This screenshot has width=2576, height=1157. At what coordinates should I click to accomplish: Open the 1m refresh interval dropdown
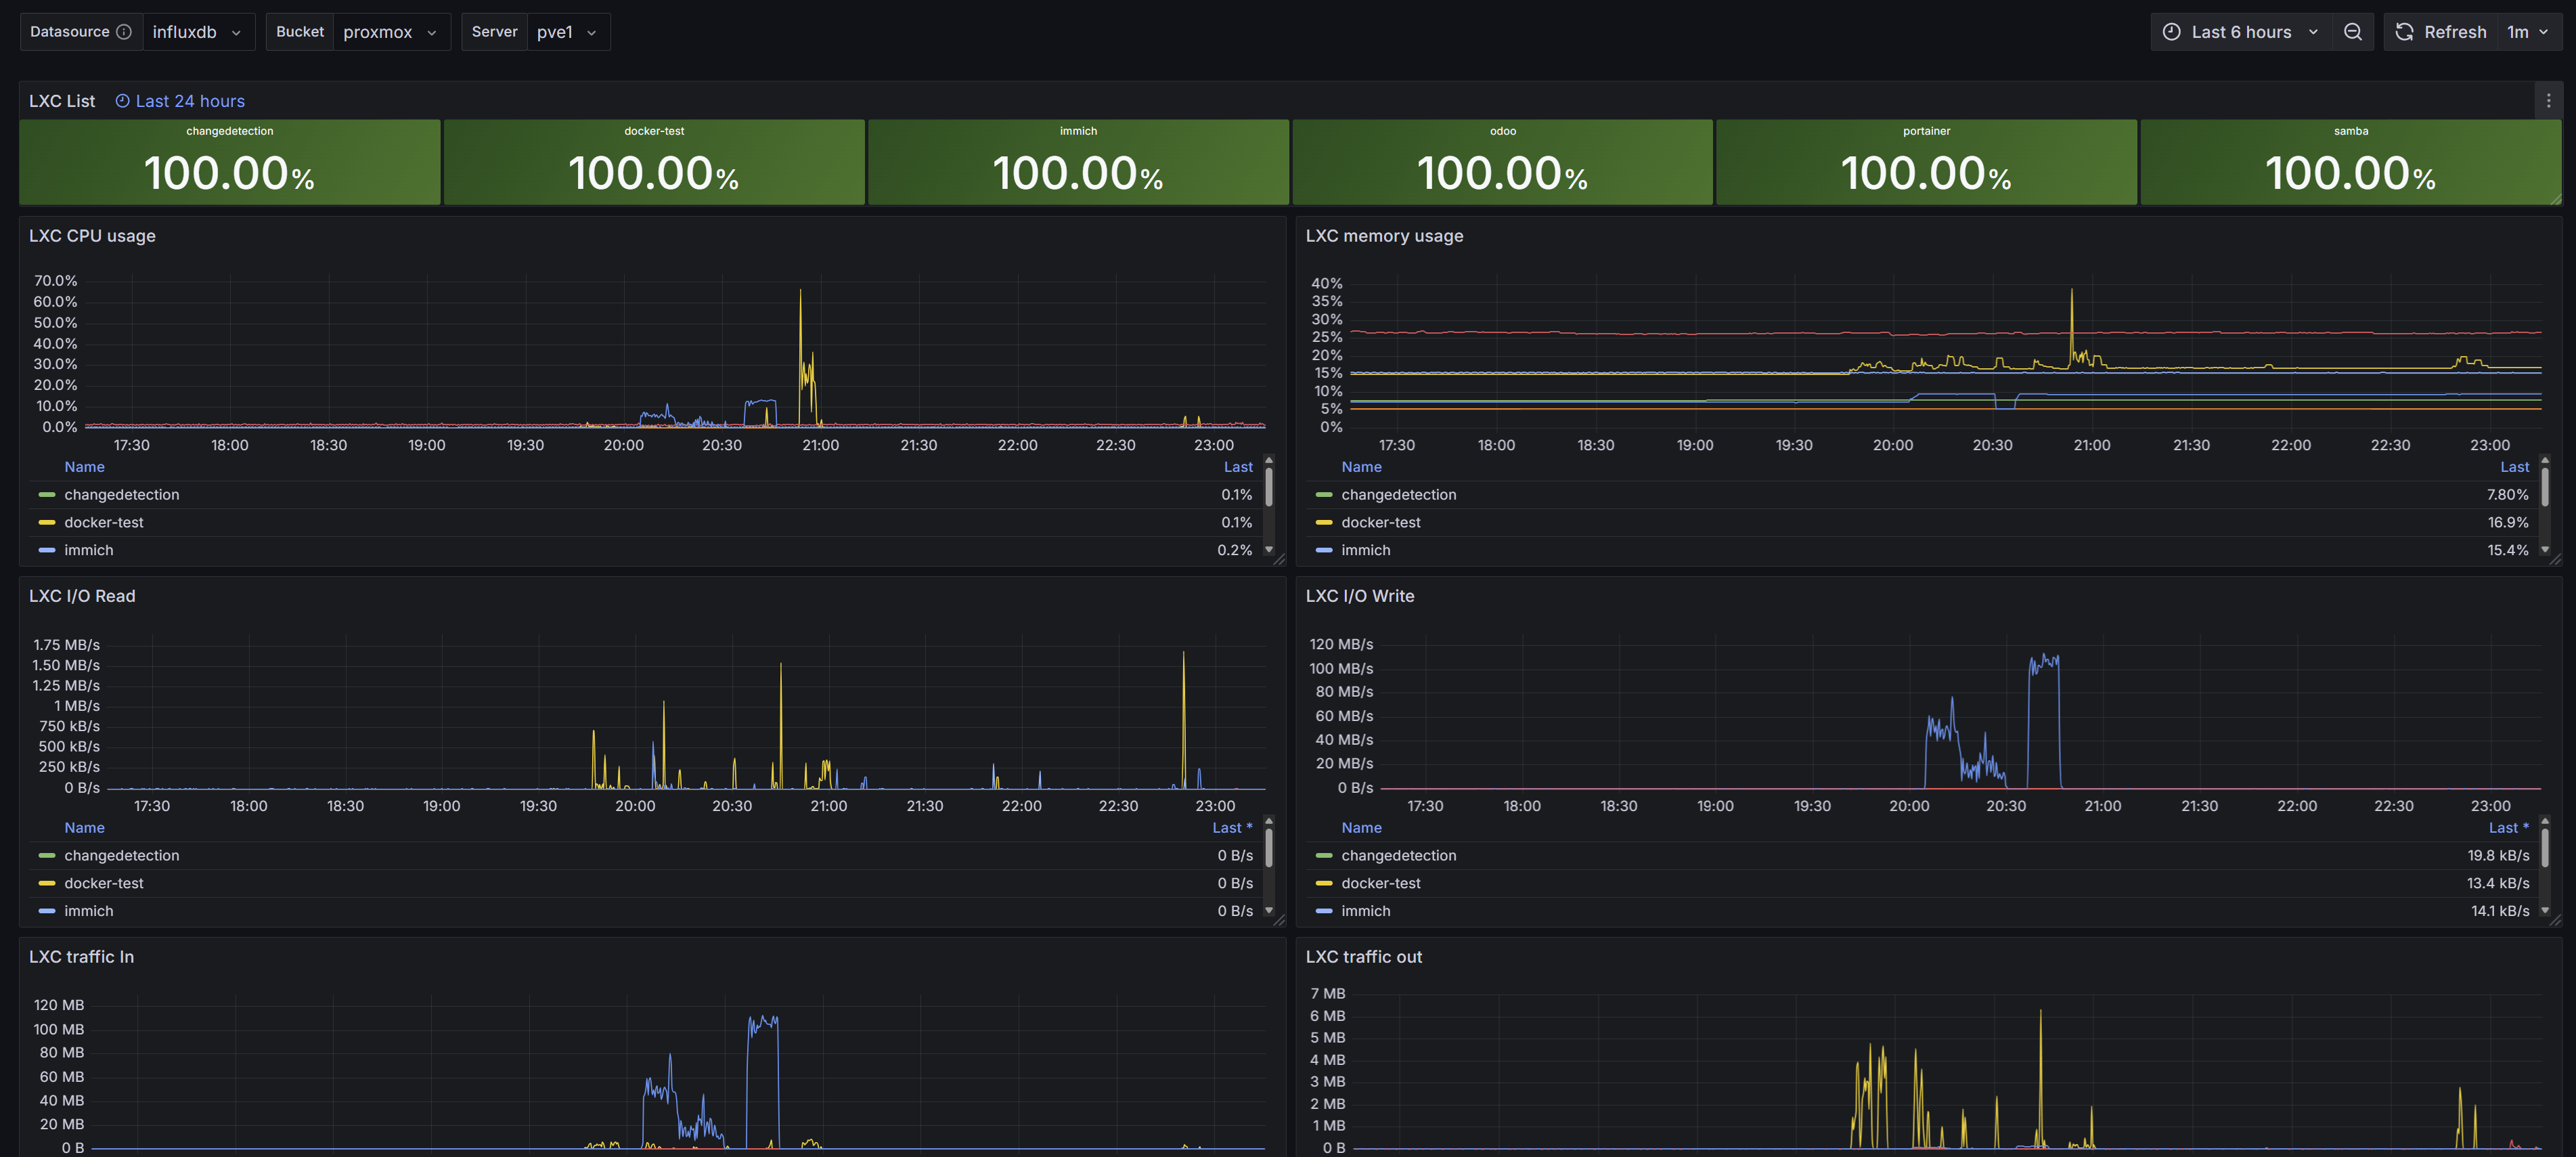coord(2527,32)
